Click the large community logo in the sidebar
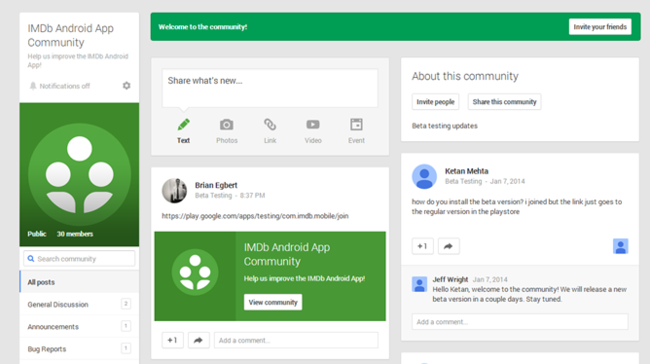 [79, 175]
